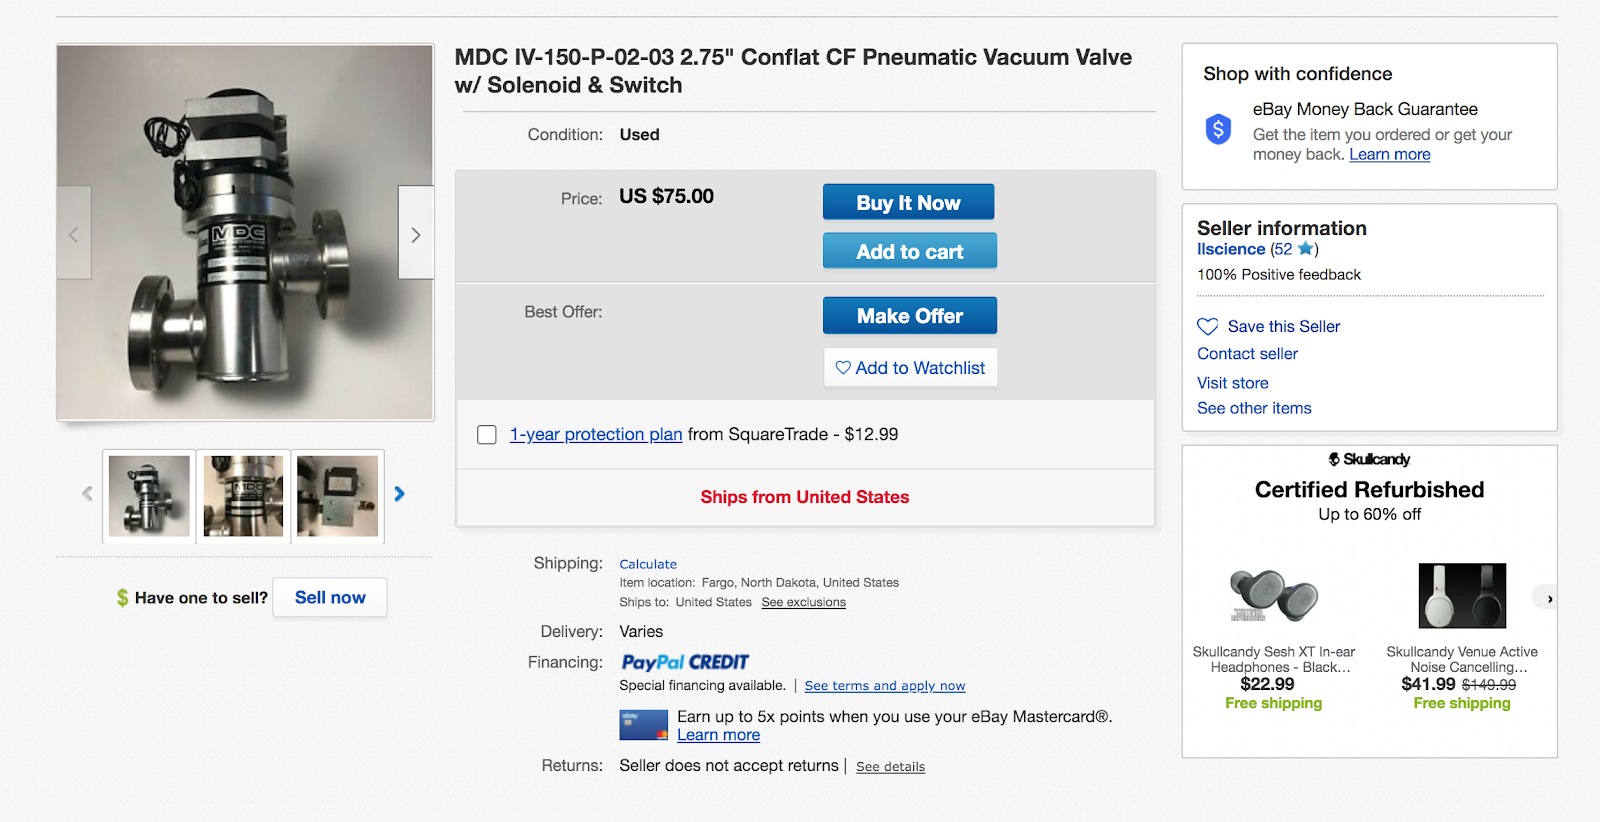
Task: Open the Visit store link
Action: click(x=1232, y=383)
